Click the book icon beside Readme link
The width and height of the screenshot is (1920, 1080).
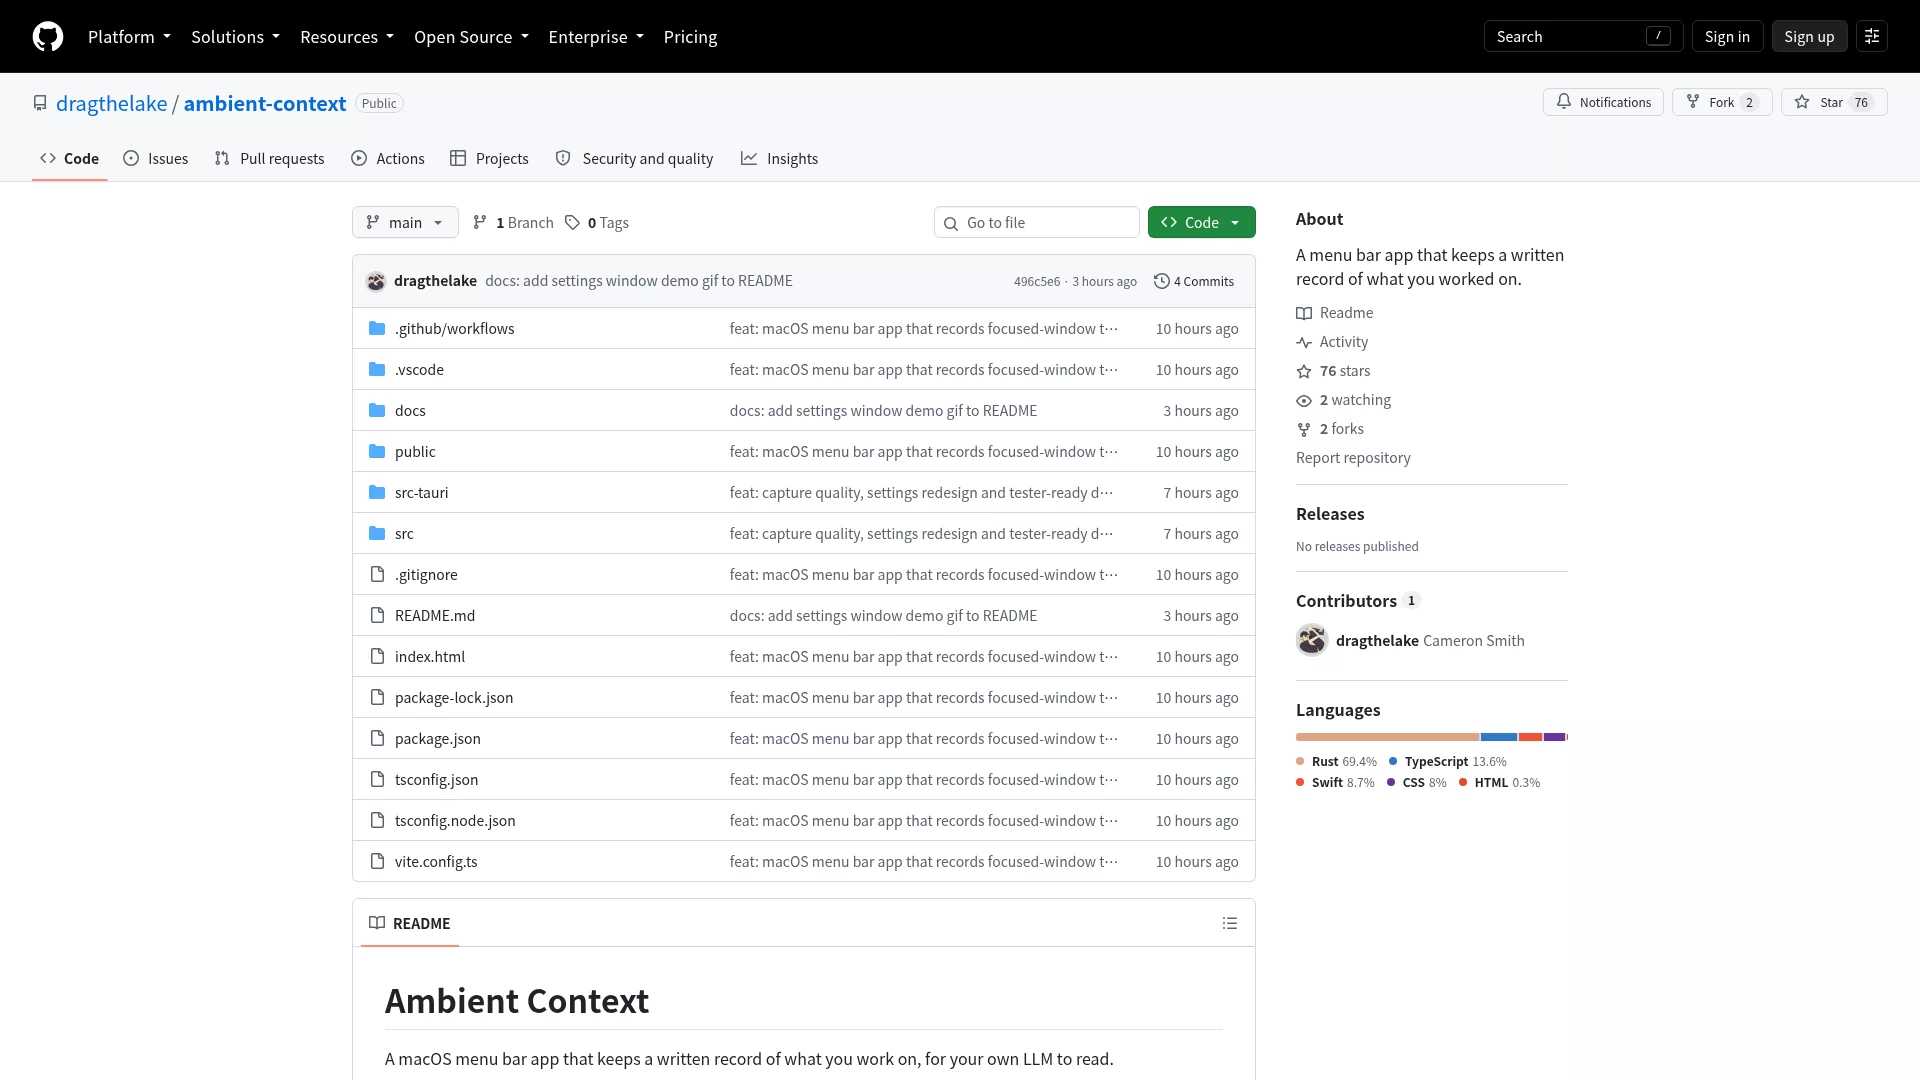coord(1304,313)
